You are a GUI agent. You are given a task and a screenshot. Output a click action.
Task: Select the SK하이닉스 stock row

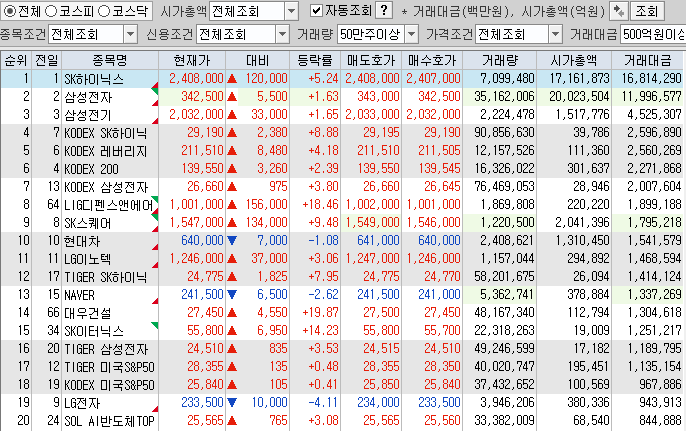tap(343, 79)
